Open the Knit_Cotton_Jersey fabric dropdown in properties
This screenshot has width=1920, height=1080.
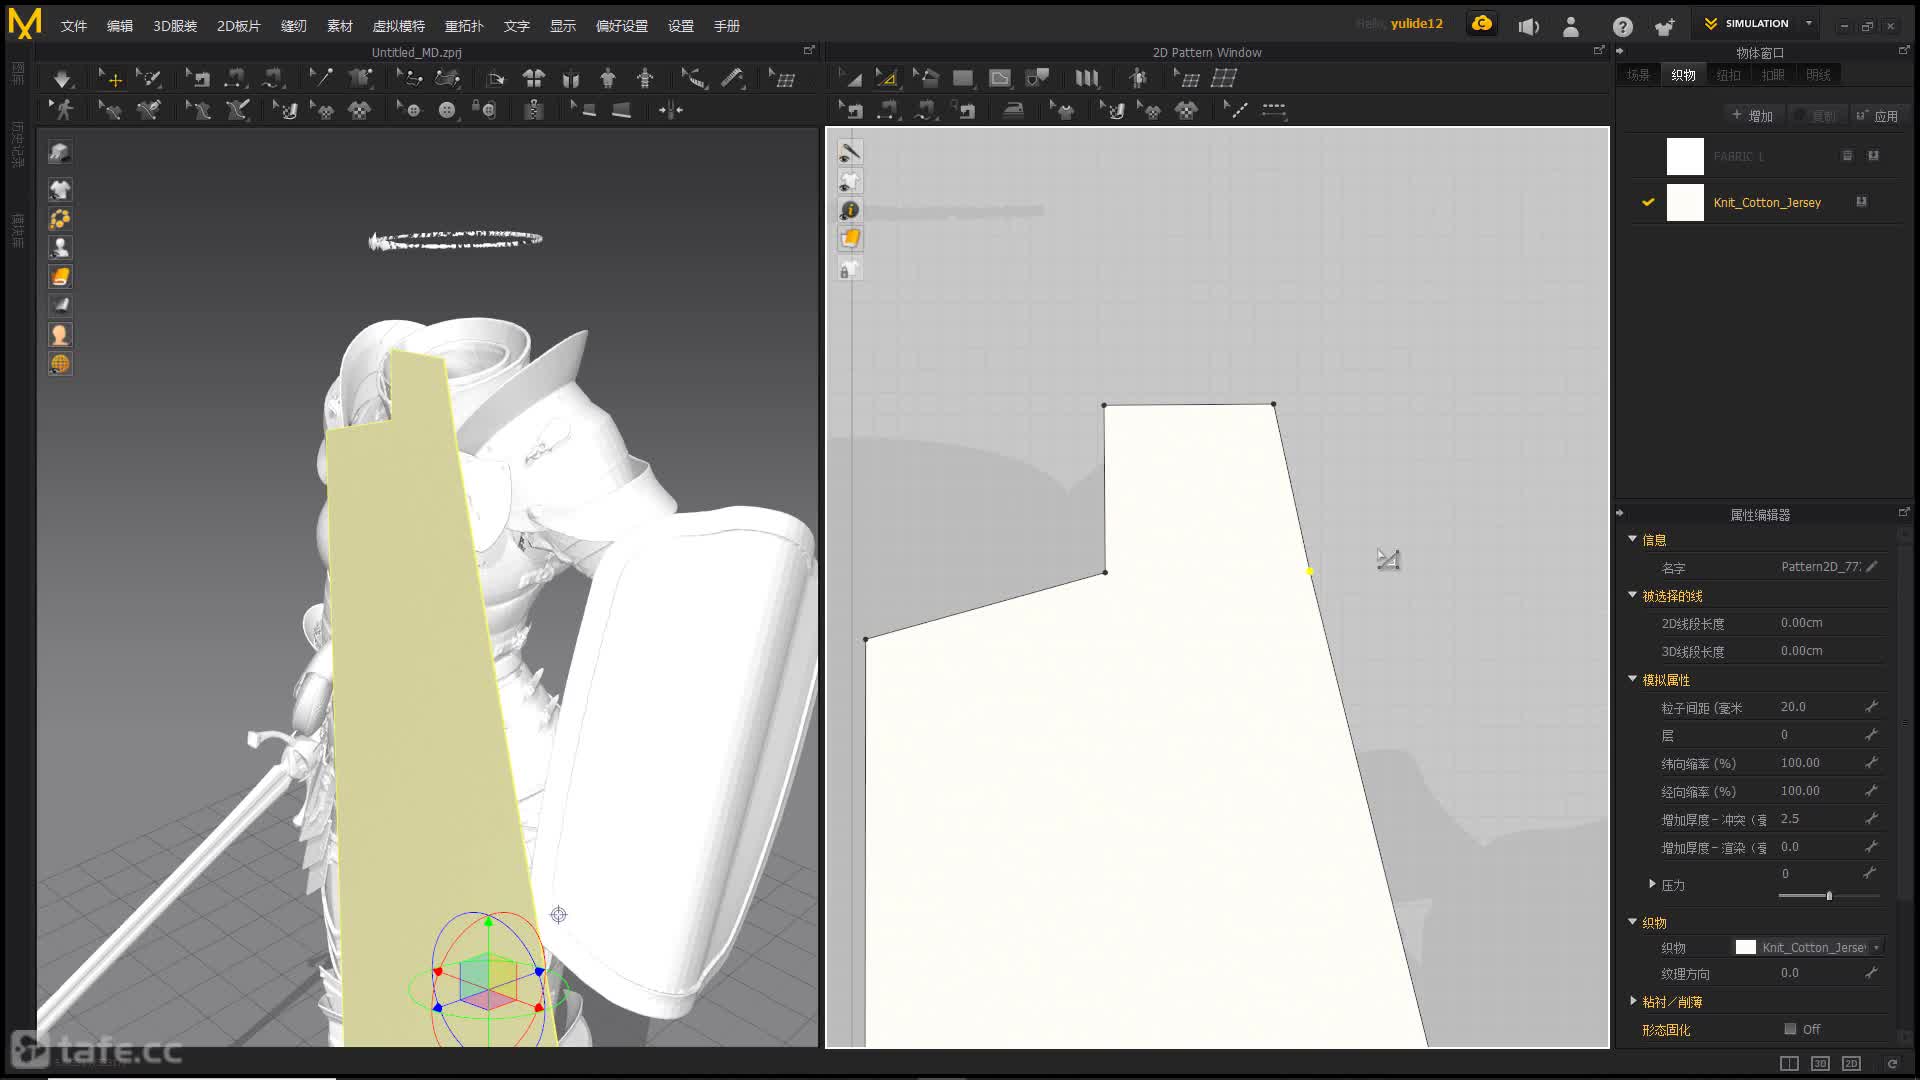pos(1809,947)
